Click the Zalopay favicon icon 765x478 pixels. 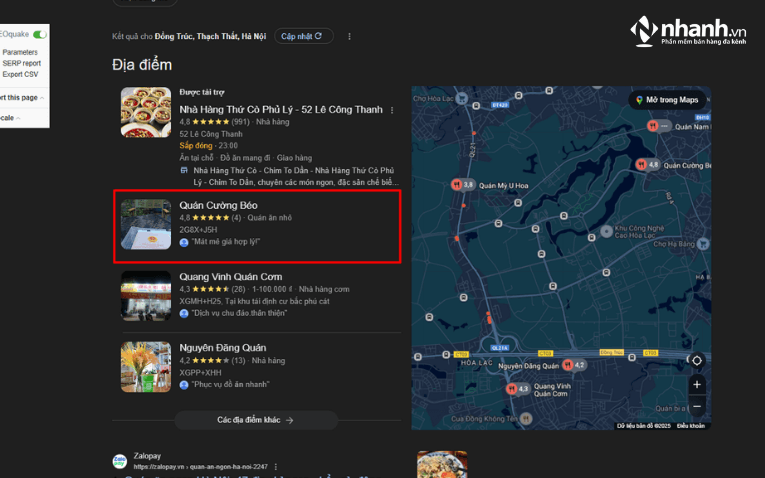120,461
